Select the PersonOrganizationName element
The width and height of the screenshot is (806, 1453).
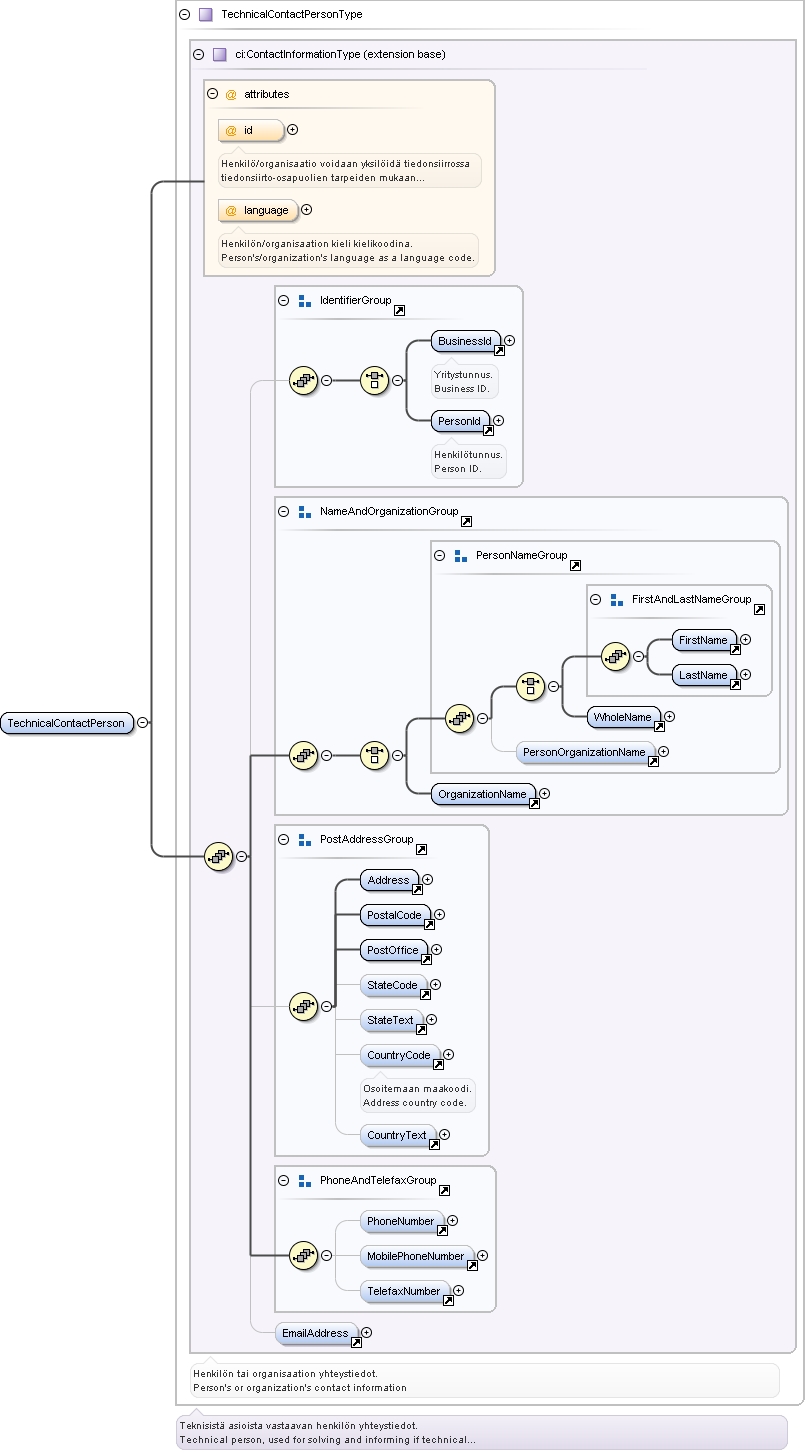[x=586, y=752]
